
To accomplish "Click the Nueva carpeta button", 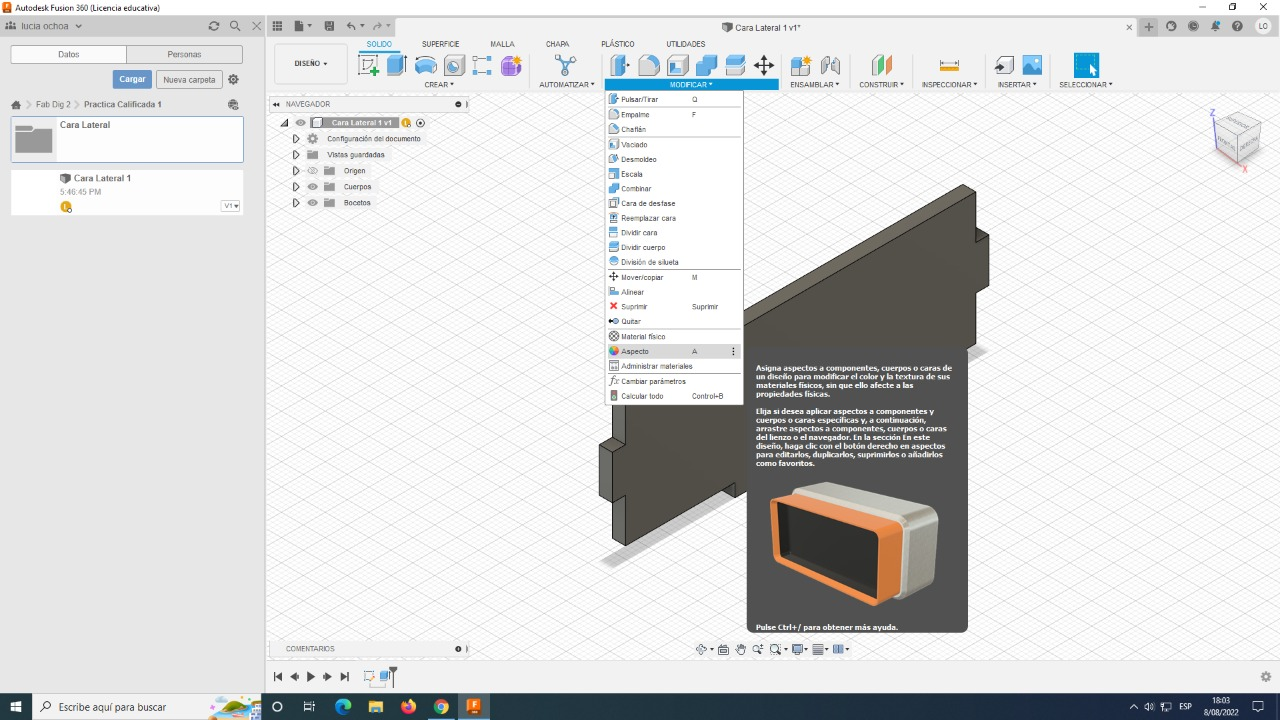I will [189, 80].
